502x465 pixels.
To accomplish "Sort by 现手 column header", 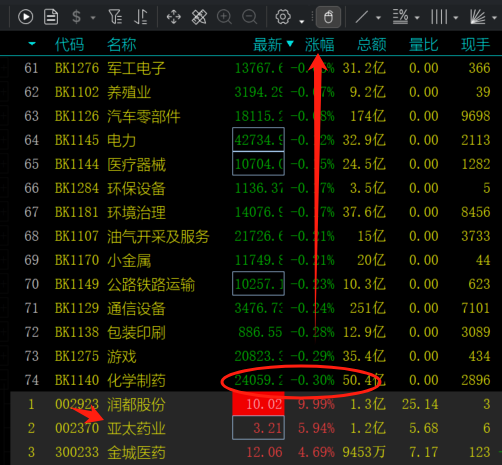I will [x=476, y=44].
